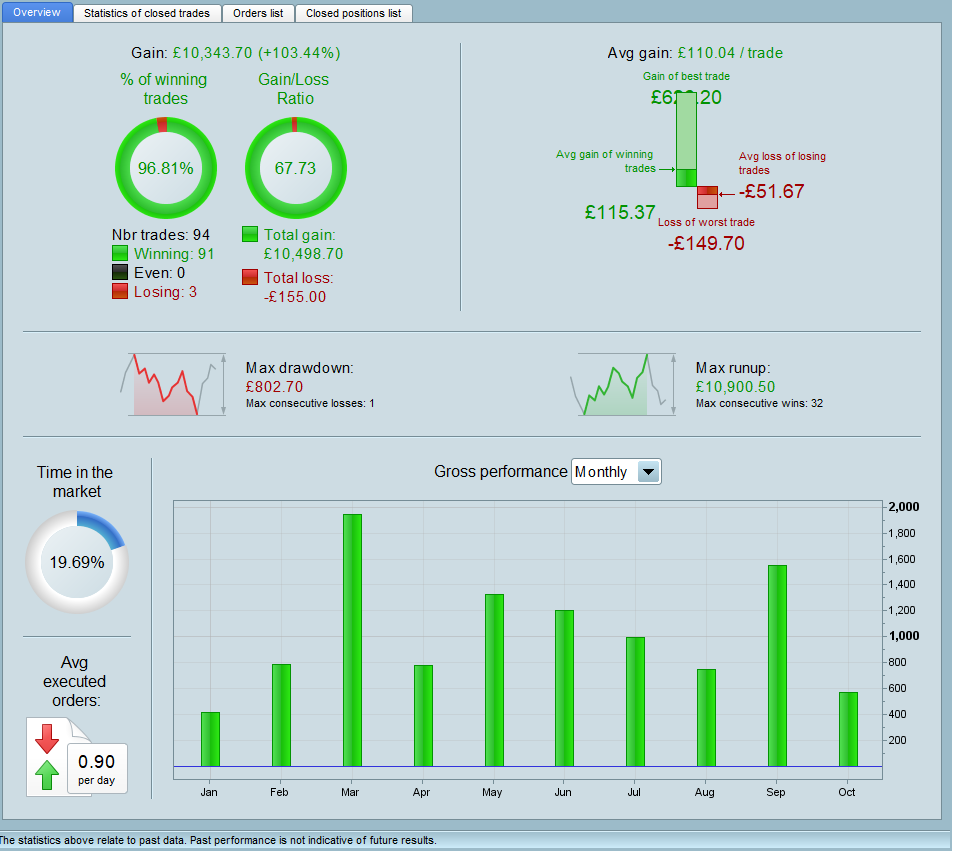956x851 pixels.
Task: Click the black Even legend square
Action: click(x=120, y=272)
